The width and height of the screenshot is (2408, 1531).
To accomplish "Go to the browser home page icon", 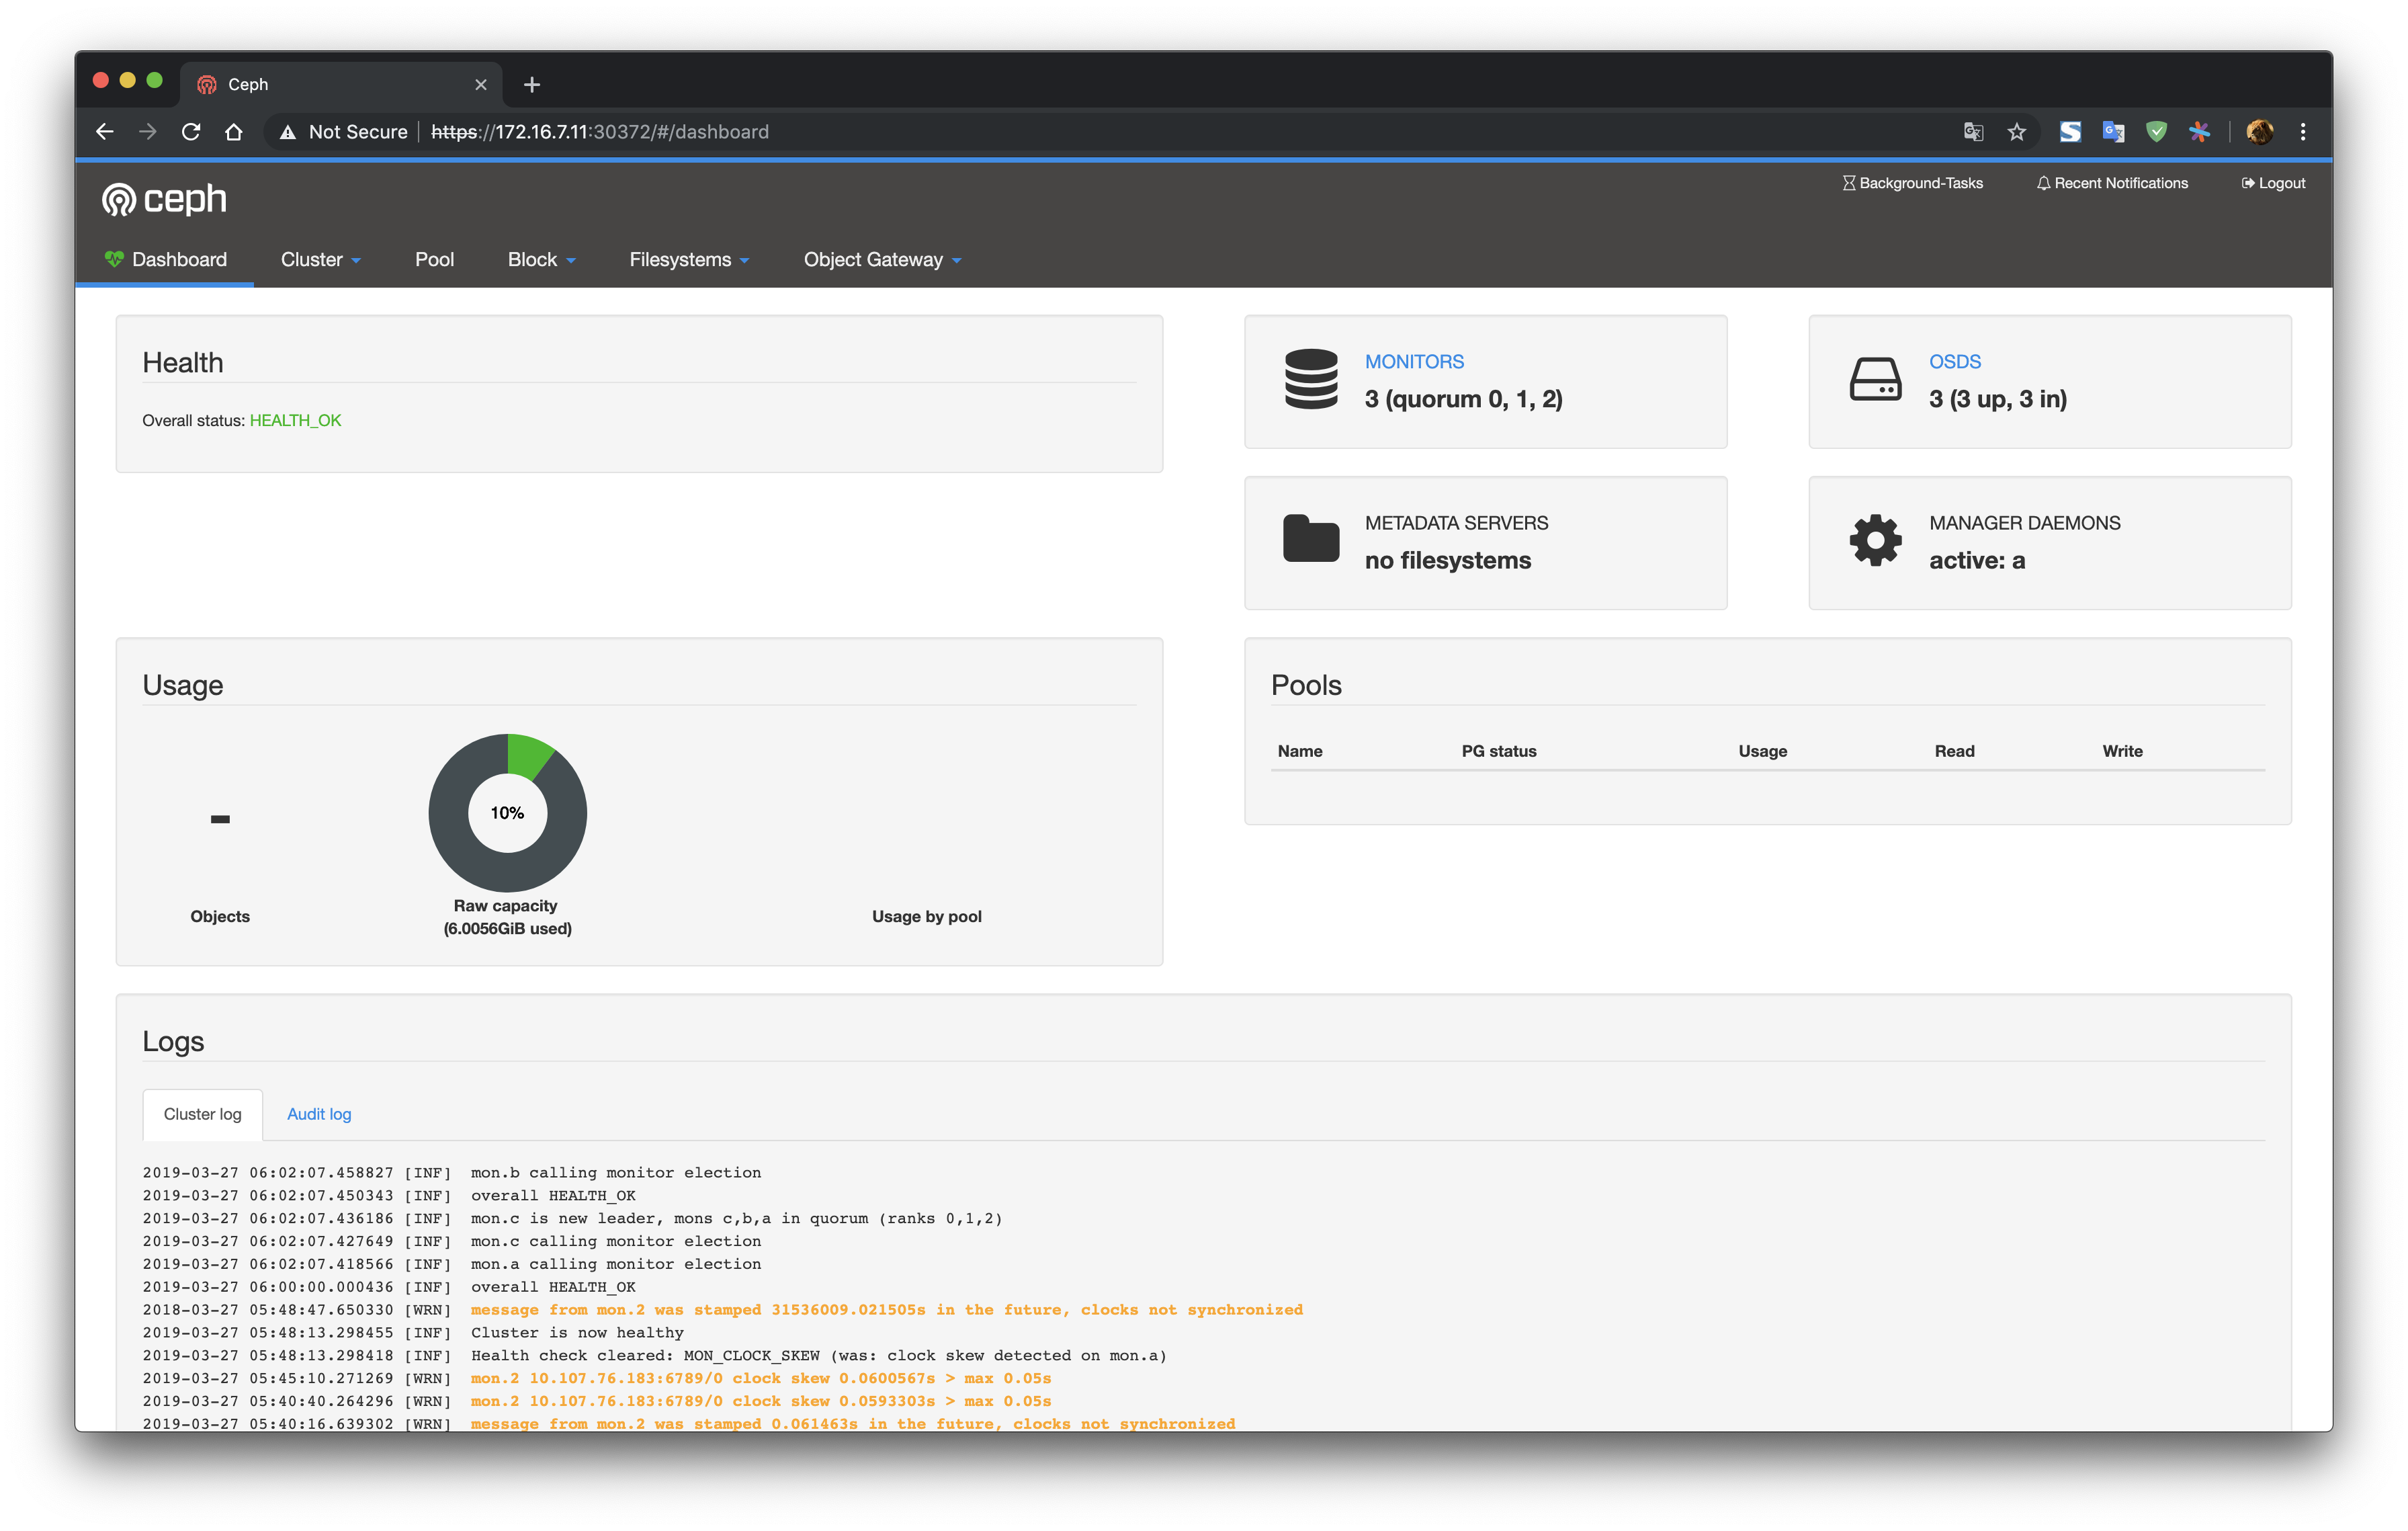I will [234, 132].
